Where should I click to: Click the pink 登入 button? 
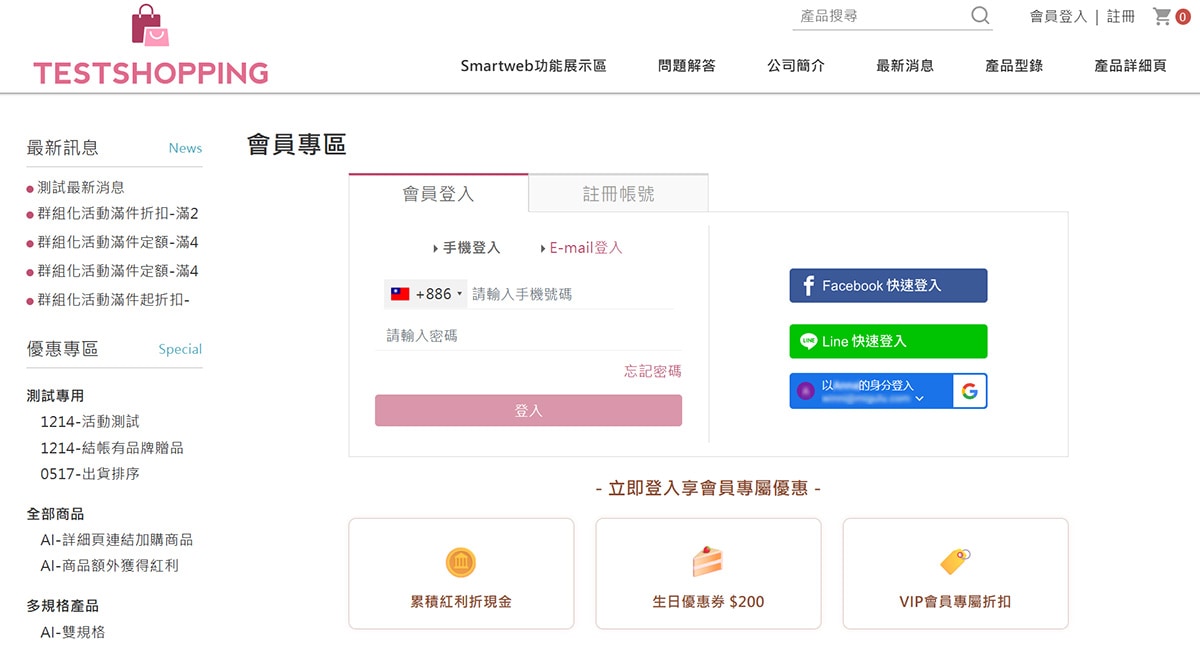coord(528,411)
